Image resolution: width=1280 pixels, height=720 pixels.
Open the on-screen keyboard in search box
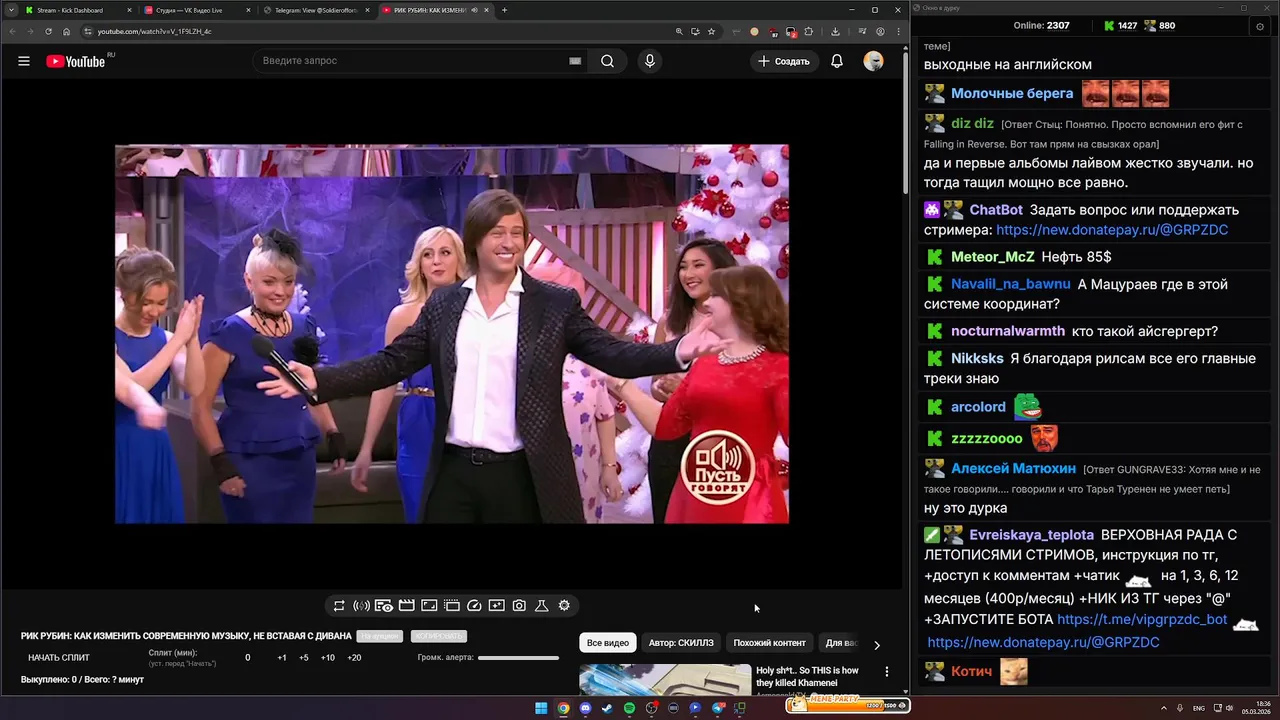[575, 61]
